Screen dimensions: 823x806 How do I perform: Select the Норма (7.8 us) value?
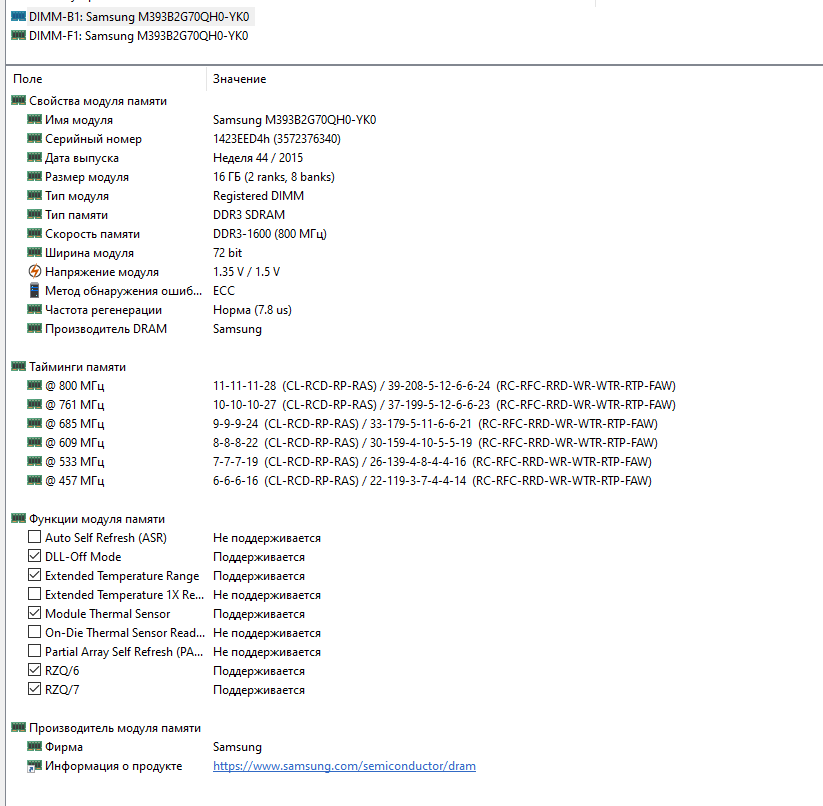point(252,310)
